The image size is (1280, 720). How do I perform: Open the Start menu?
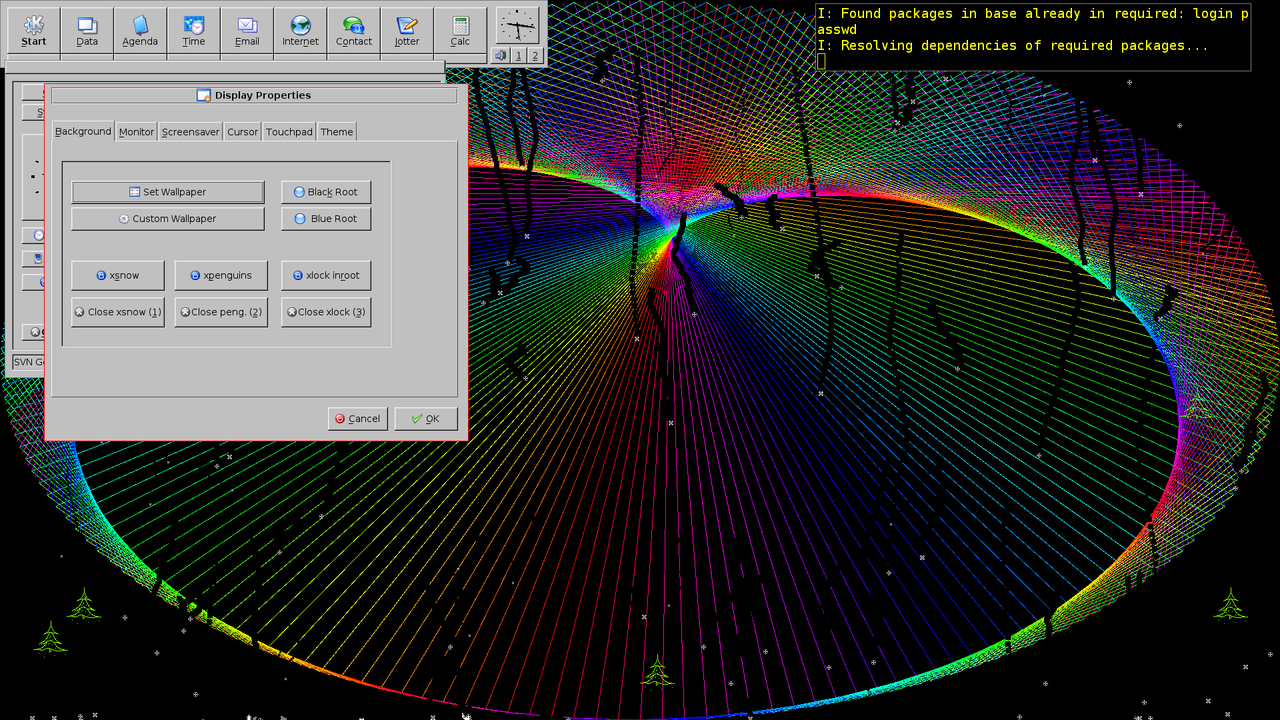33,29
